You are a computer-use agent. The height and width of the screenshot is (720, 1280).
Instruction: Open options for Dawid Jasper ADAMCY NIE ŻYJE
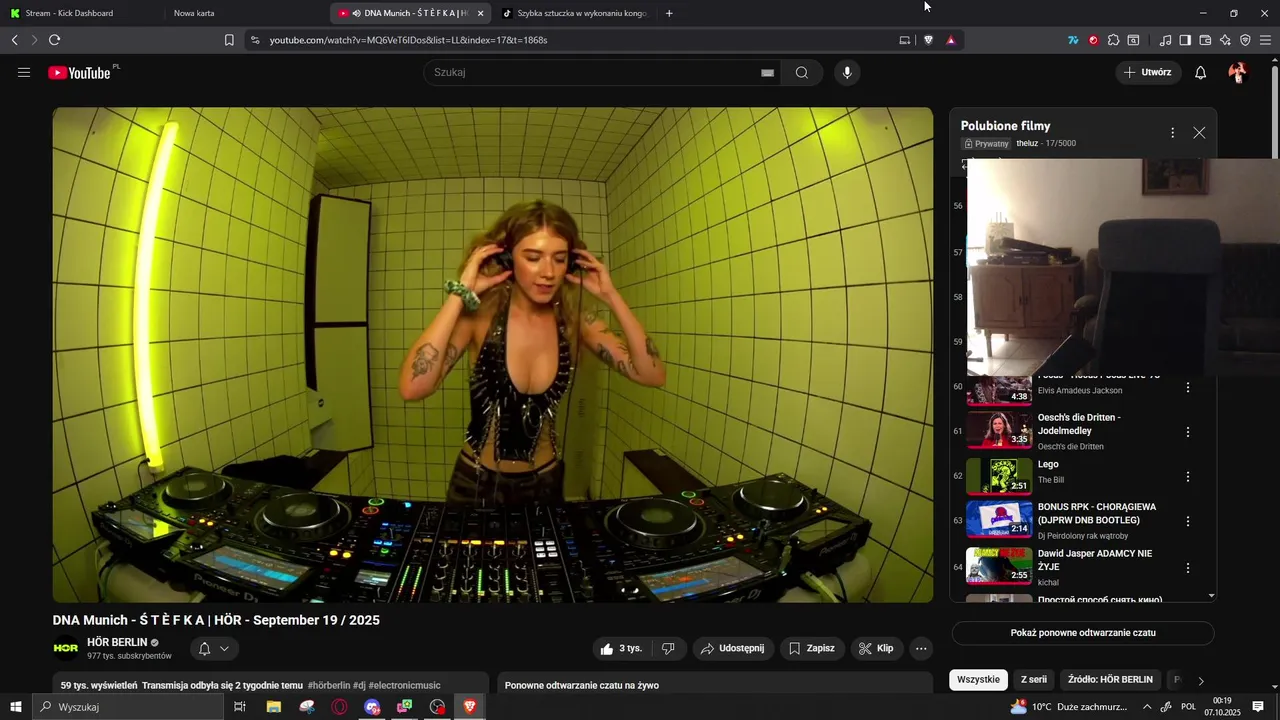[x=1188, y=567]
